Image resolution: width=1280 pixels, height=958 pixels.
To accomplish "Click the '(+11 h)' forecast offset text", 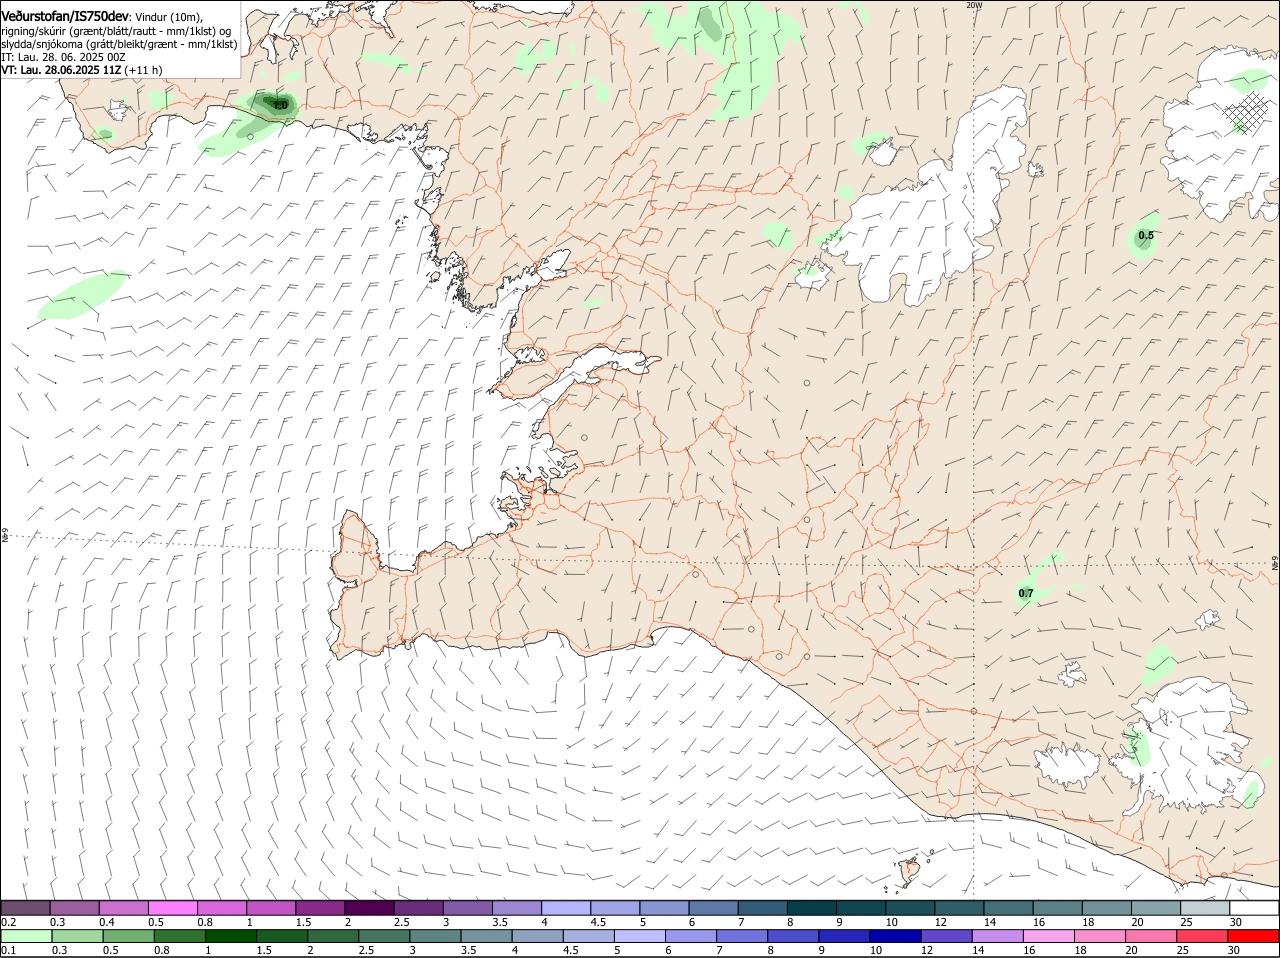I will 144,70.
